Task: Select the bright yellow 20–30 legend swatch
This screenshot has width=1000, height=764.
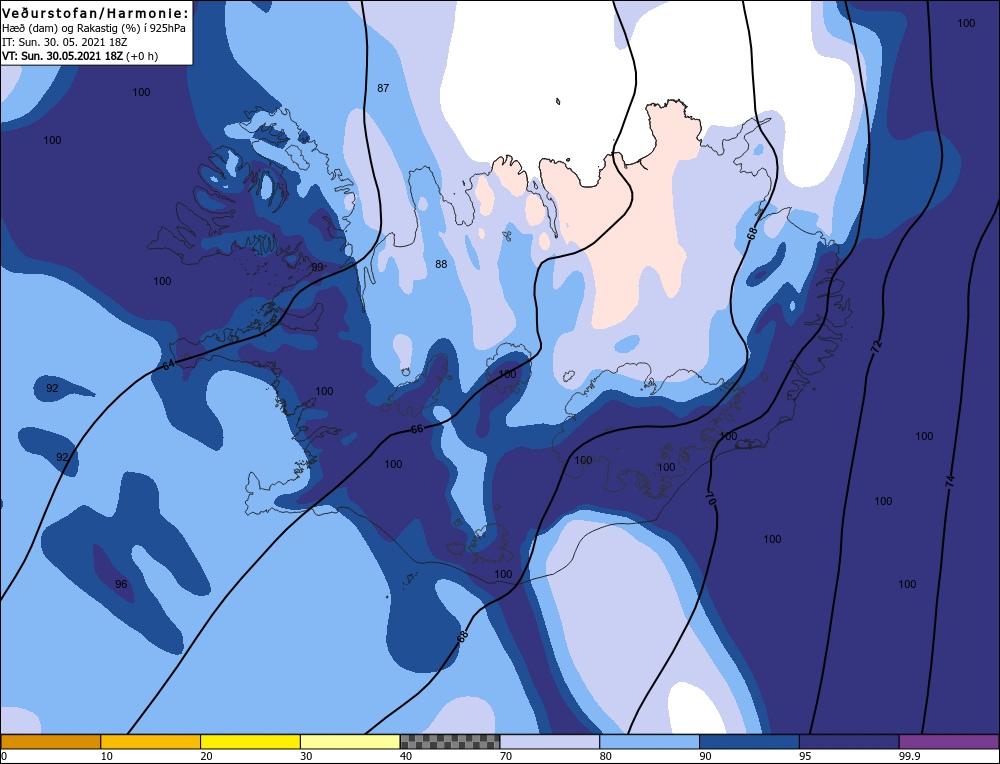Action: (x=250, y=742)
